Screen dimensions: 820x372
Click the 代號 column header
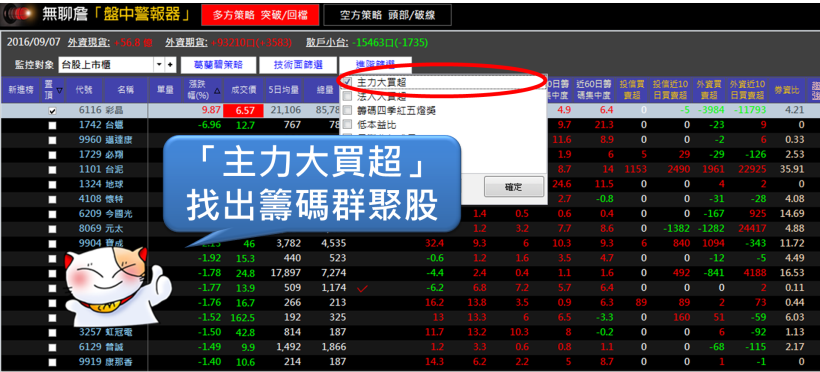[x=84, y=90]
